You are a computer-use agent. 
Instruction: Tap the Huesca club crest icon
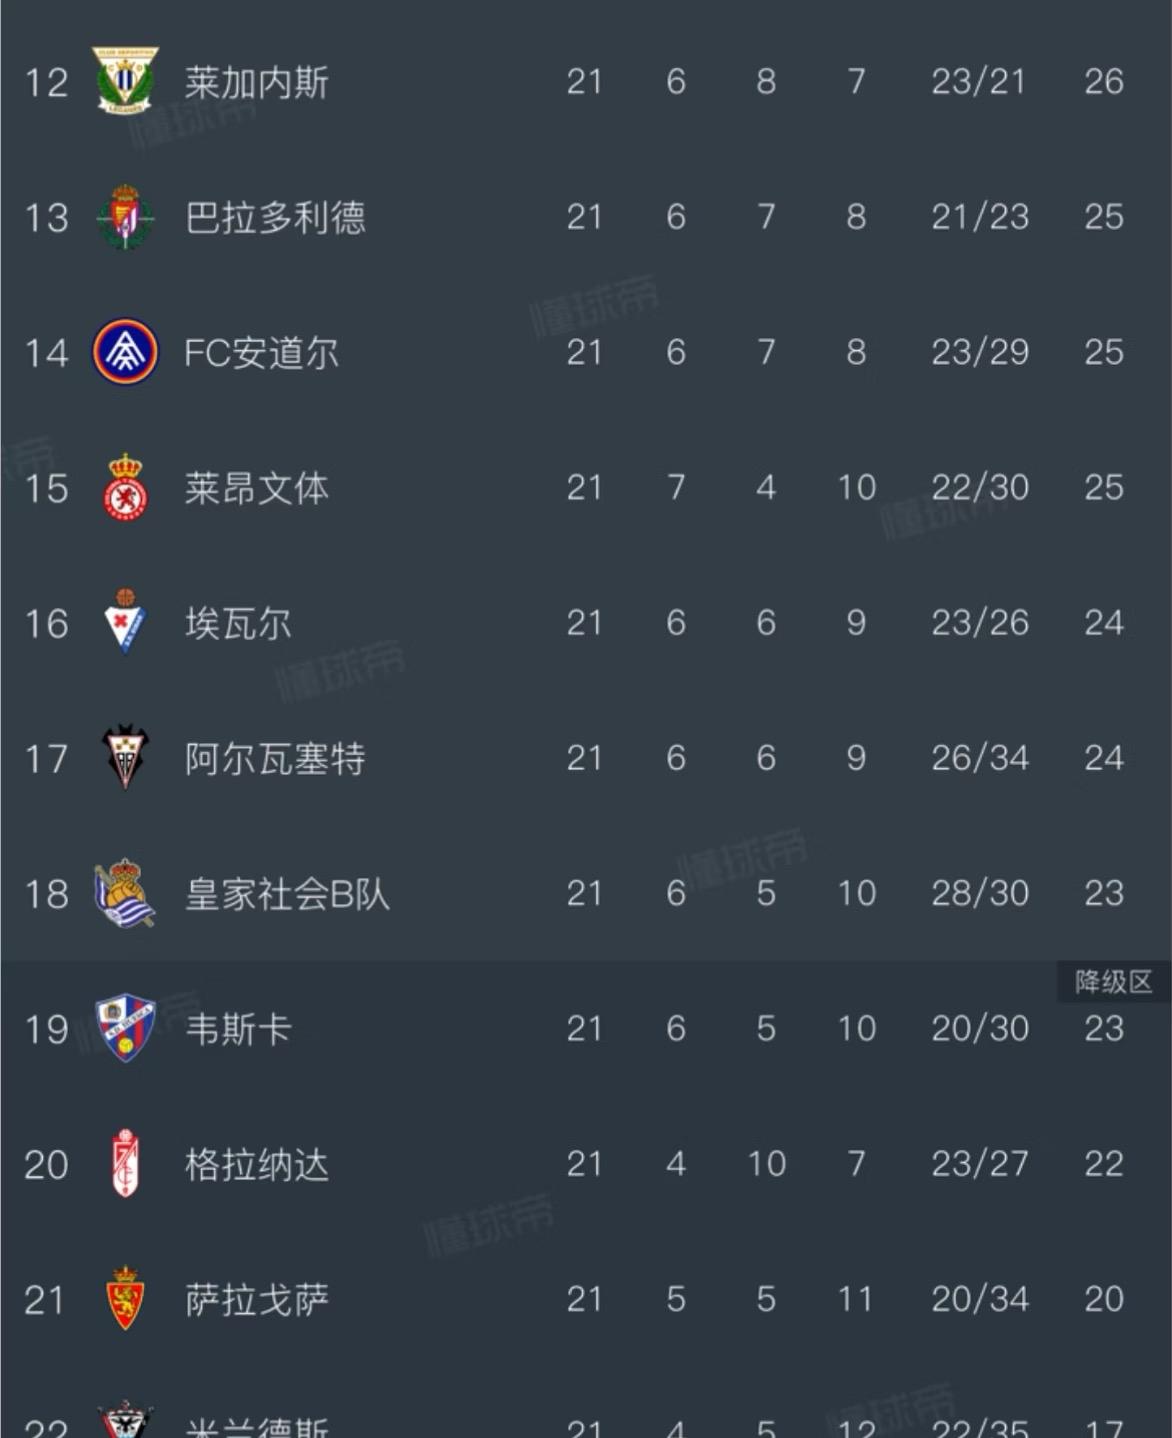tap(125, 1028)
